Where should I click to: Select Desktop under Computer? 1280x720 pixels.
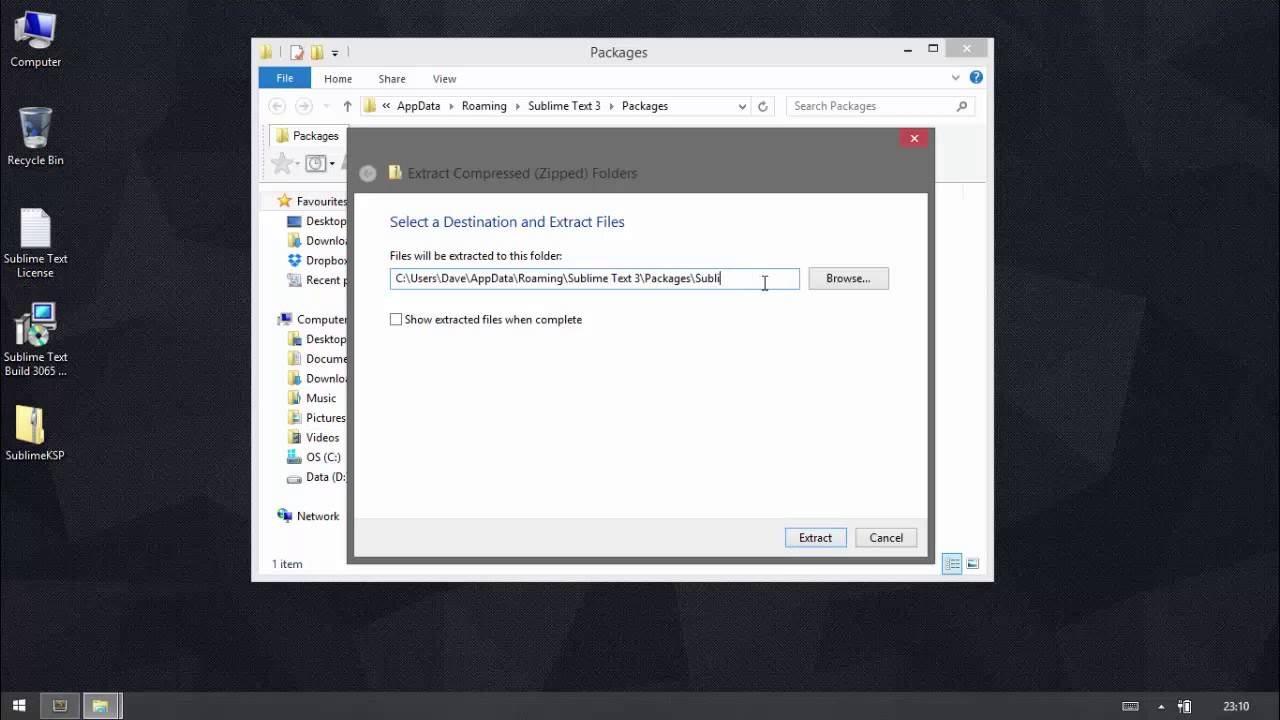[317, 339]
